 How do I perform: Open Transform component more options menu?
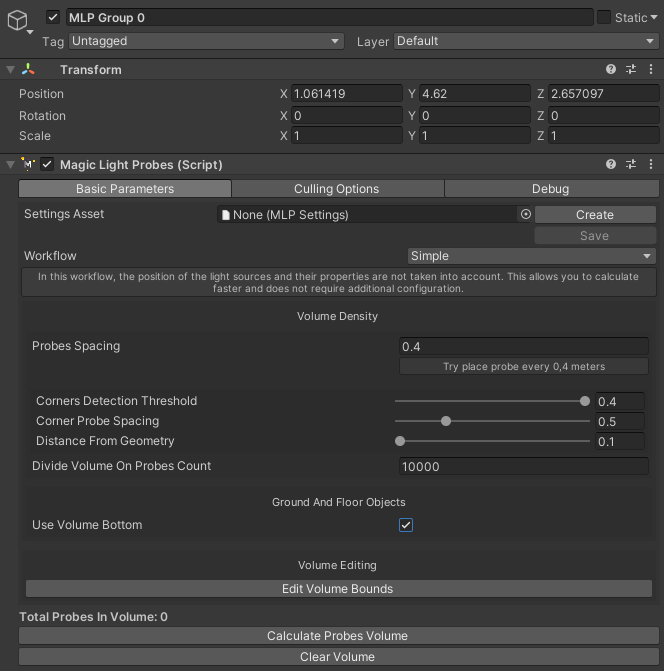650,70
